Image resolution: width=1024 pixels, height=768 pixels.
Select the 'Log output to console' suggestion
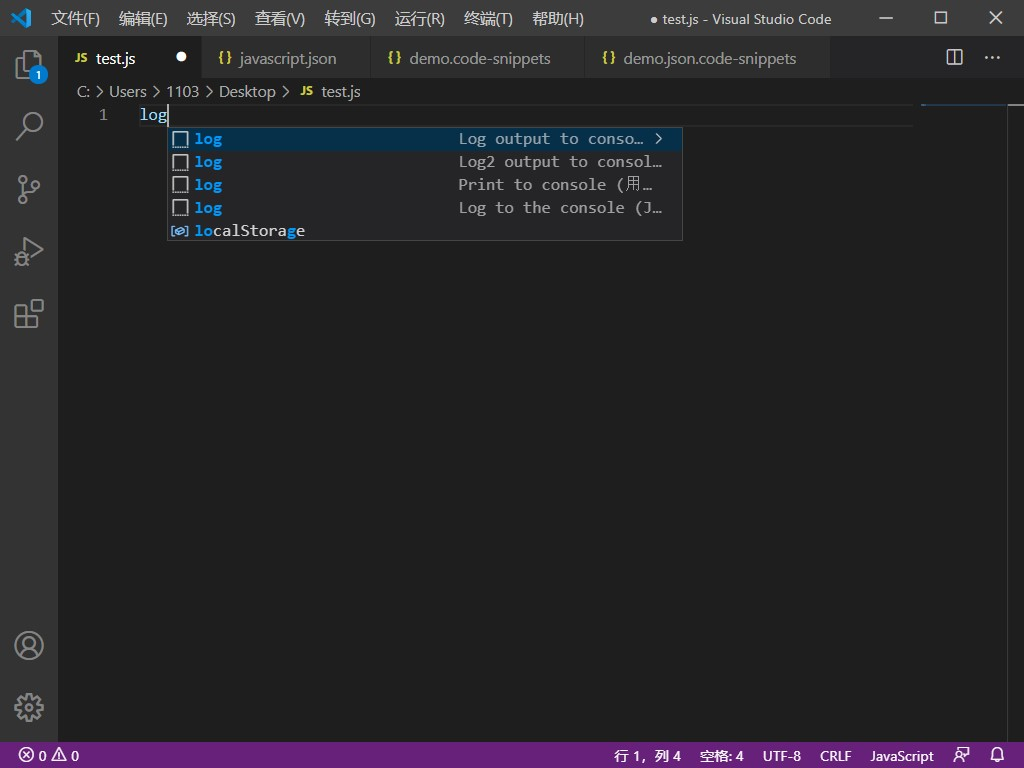(x=425, y=139)
